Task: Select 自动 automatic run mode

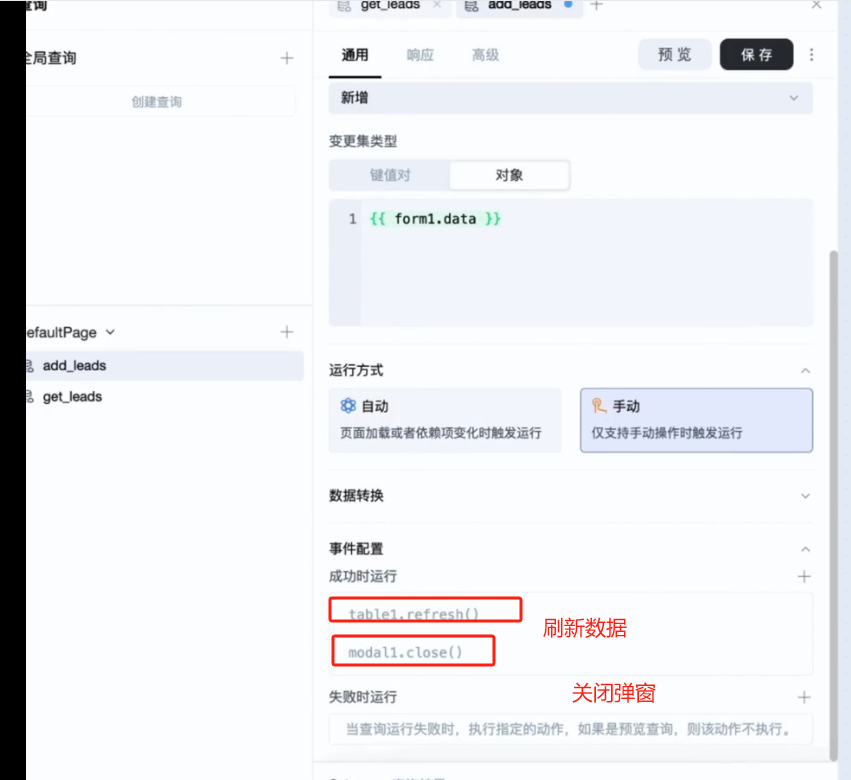Action: tap(445, 420)
